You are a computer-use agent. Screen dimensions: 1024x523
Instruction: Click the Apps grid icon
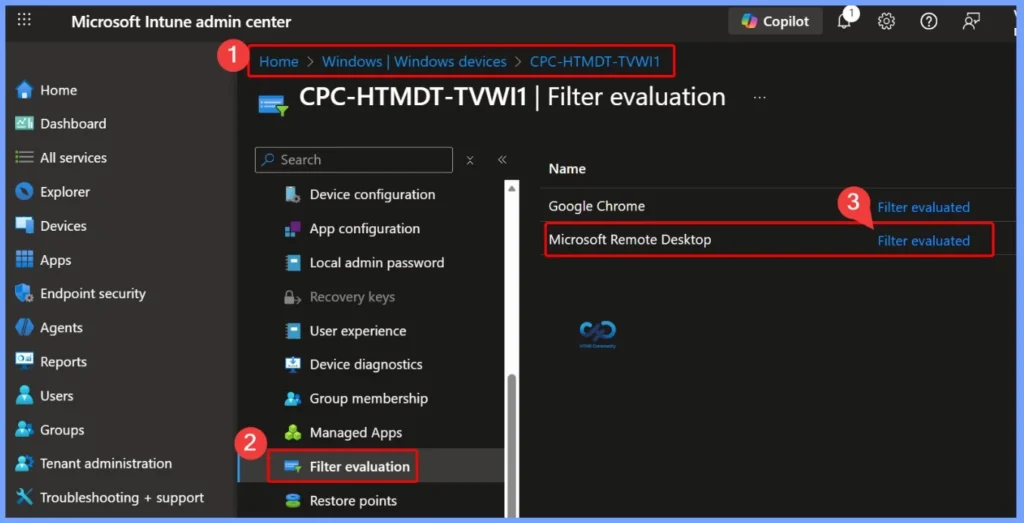point(24,260)
